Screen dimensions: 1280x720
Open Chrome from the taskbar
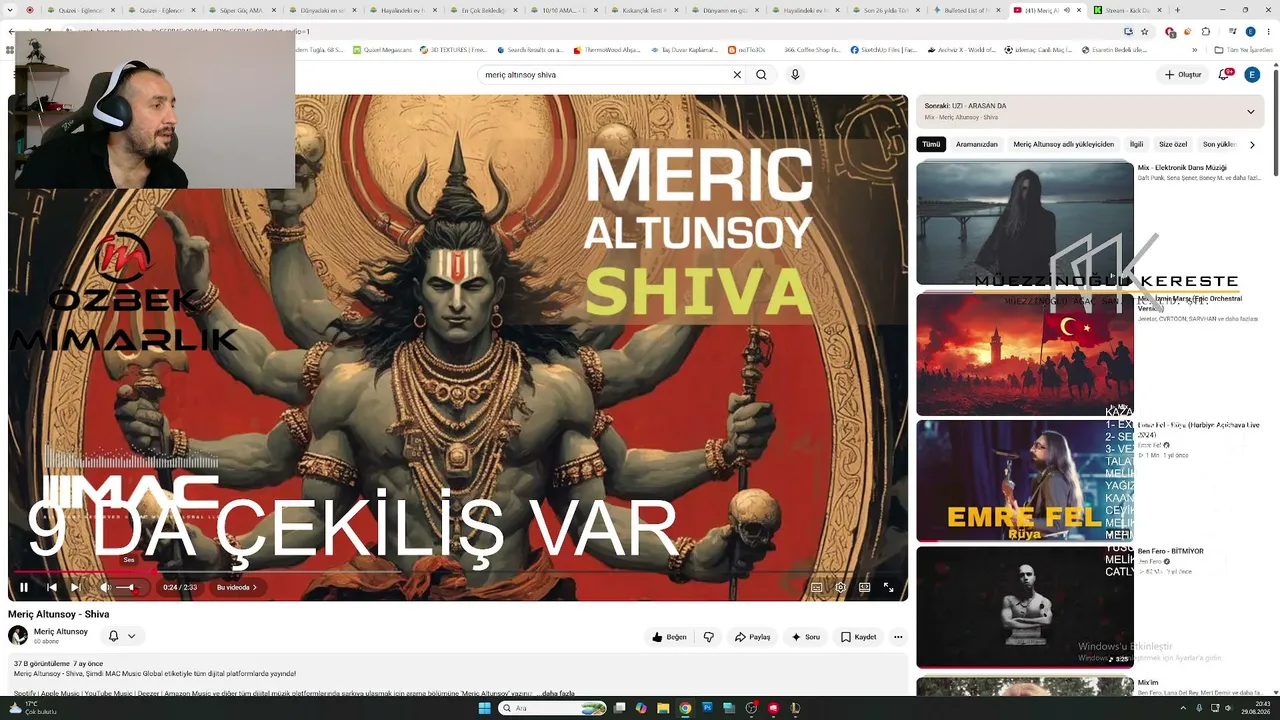pyautogui.click(x=685, y=708)
